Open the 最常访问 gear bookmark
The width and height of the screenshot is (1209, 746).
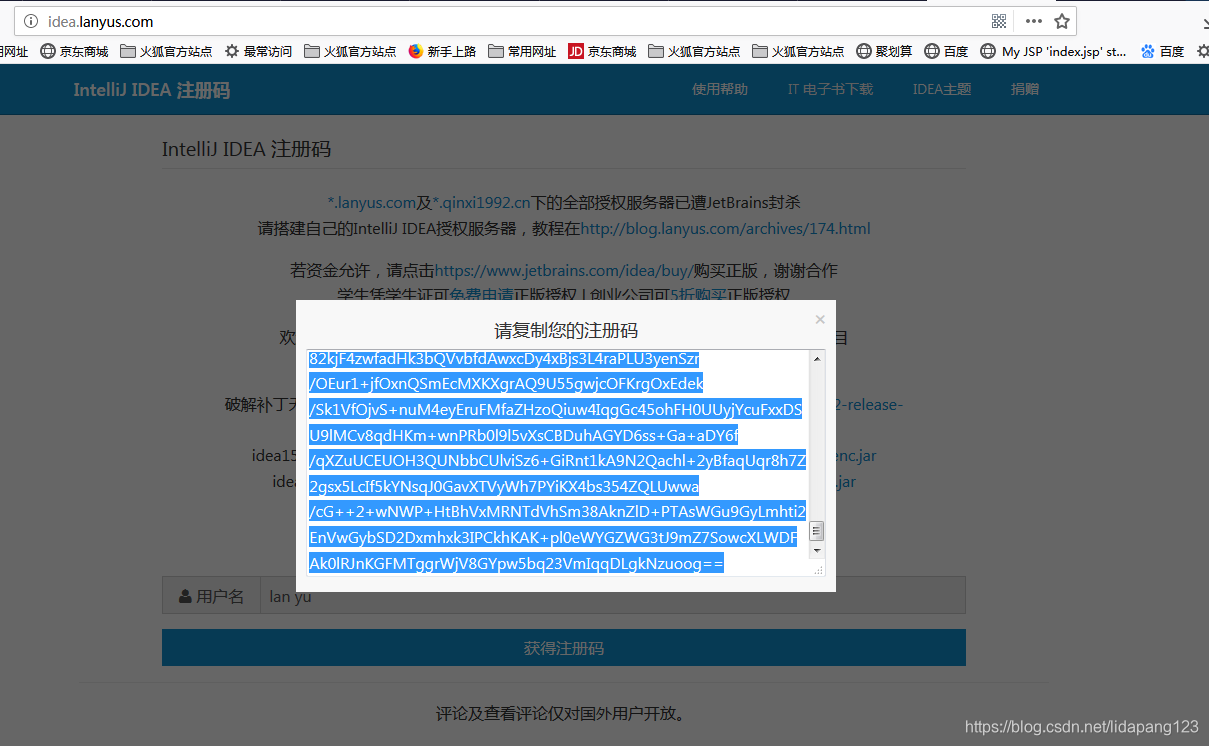coord(258,51)
